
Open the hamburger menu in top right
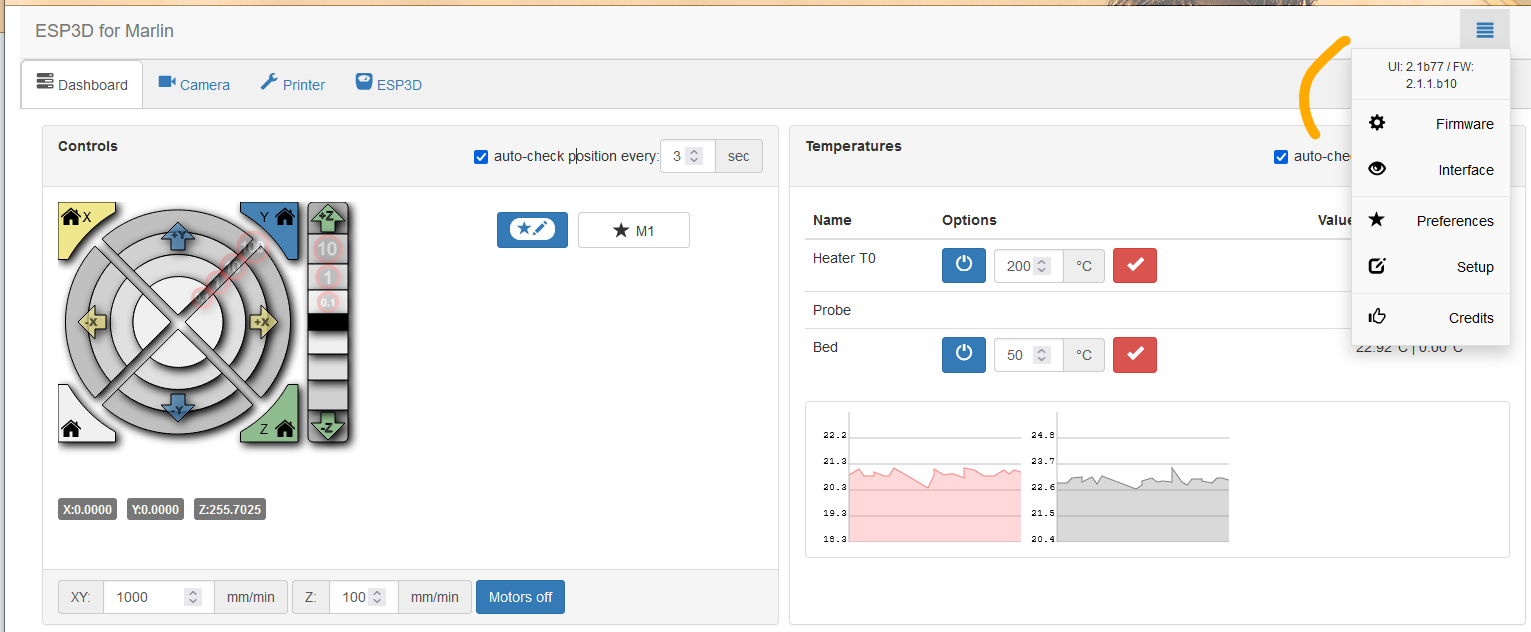coord(1484,31)
